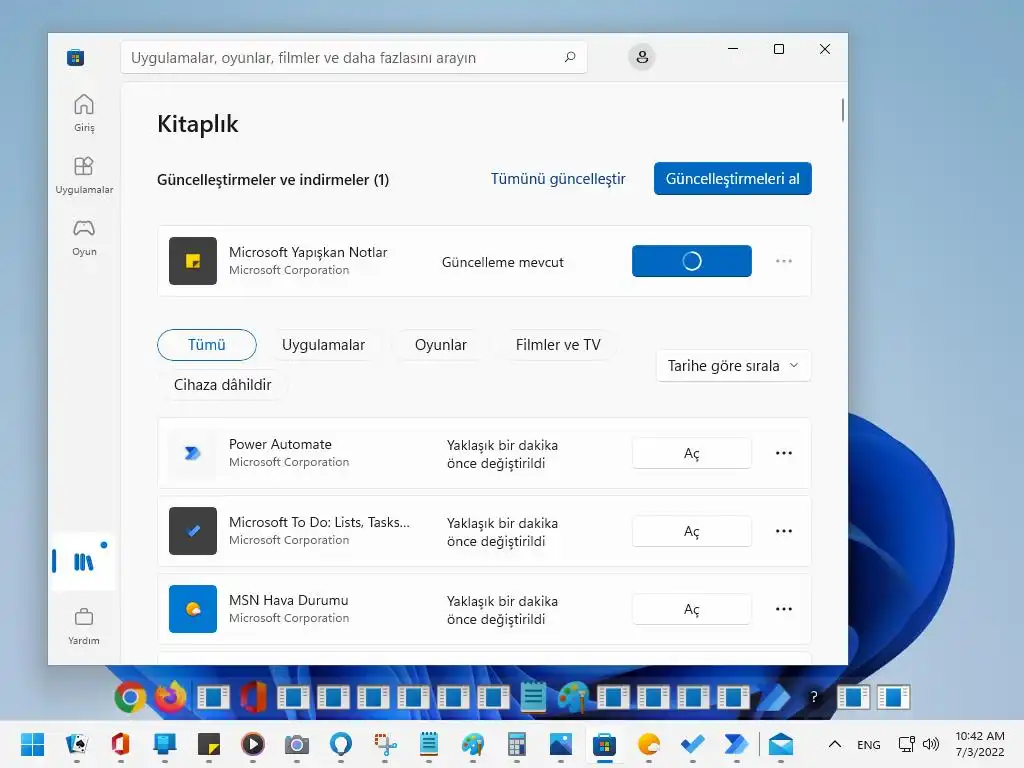Select the Filmler ve TV filter
This screenshot has width=1024, height=768.
pyautogui.click(x=558, y=345)
